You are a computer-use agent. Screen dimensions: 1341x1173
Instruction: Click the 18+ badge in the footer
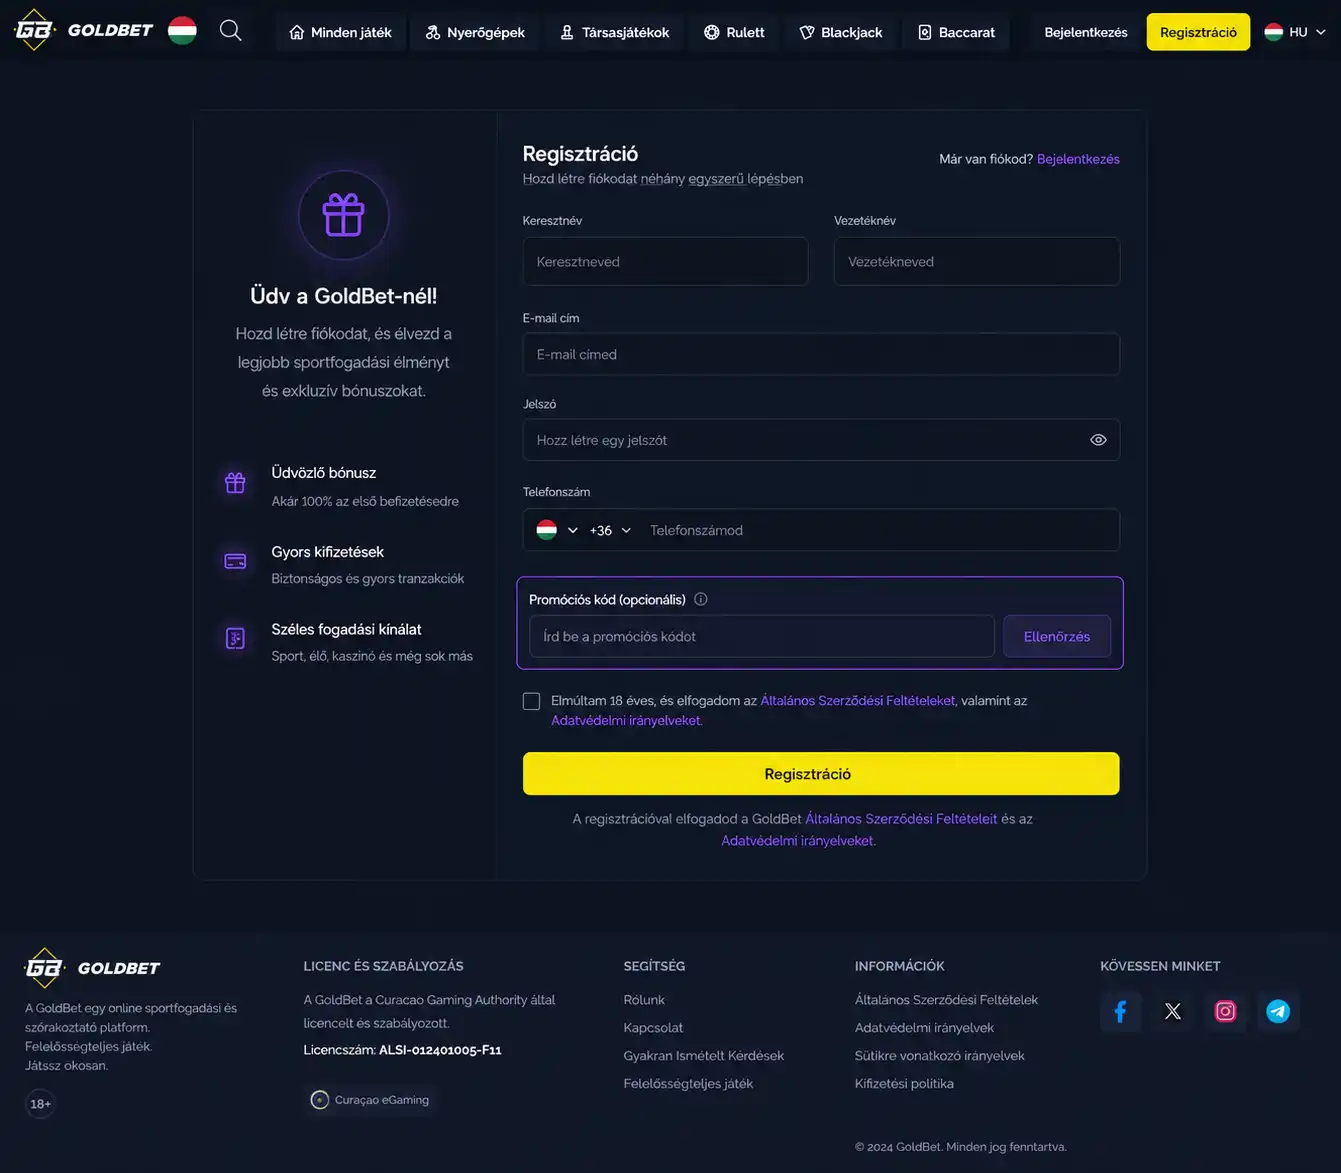[40, 1104]
